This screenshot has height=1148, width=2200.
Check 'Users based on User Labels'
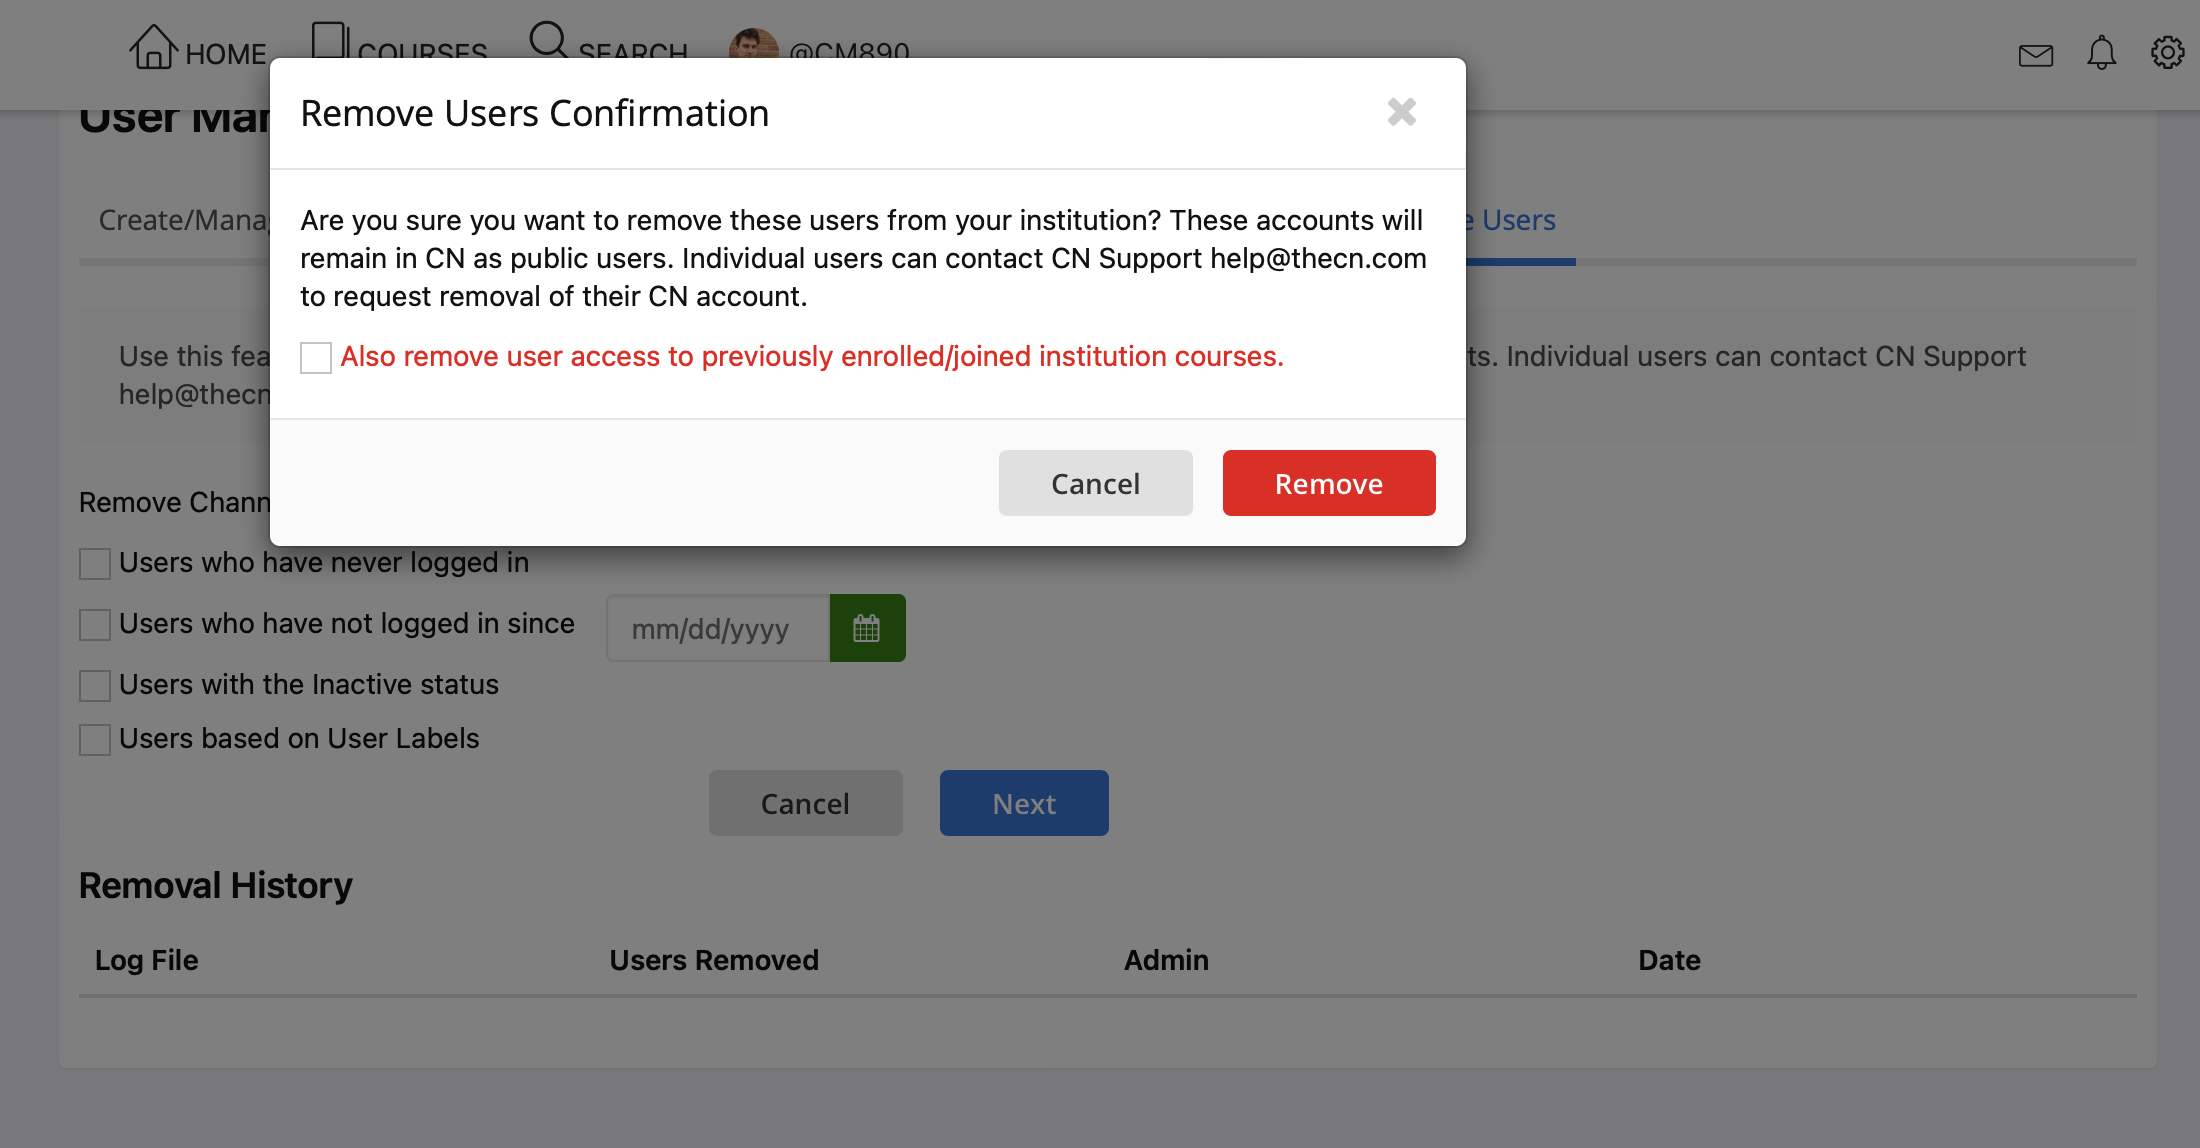pyautogui.click(x=95, y=740)
